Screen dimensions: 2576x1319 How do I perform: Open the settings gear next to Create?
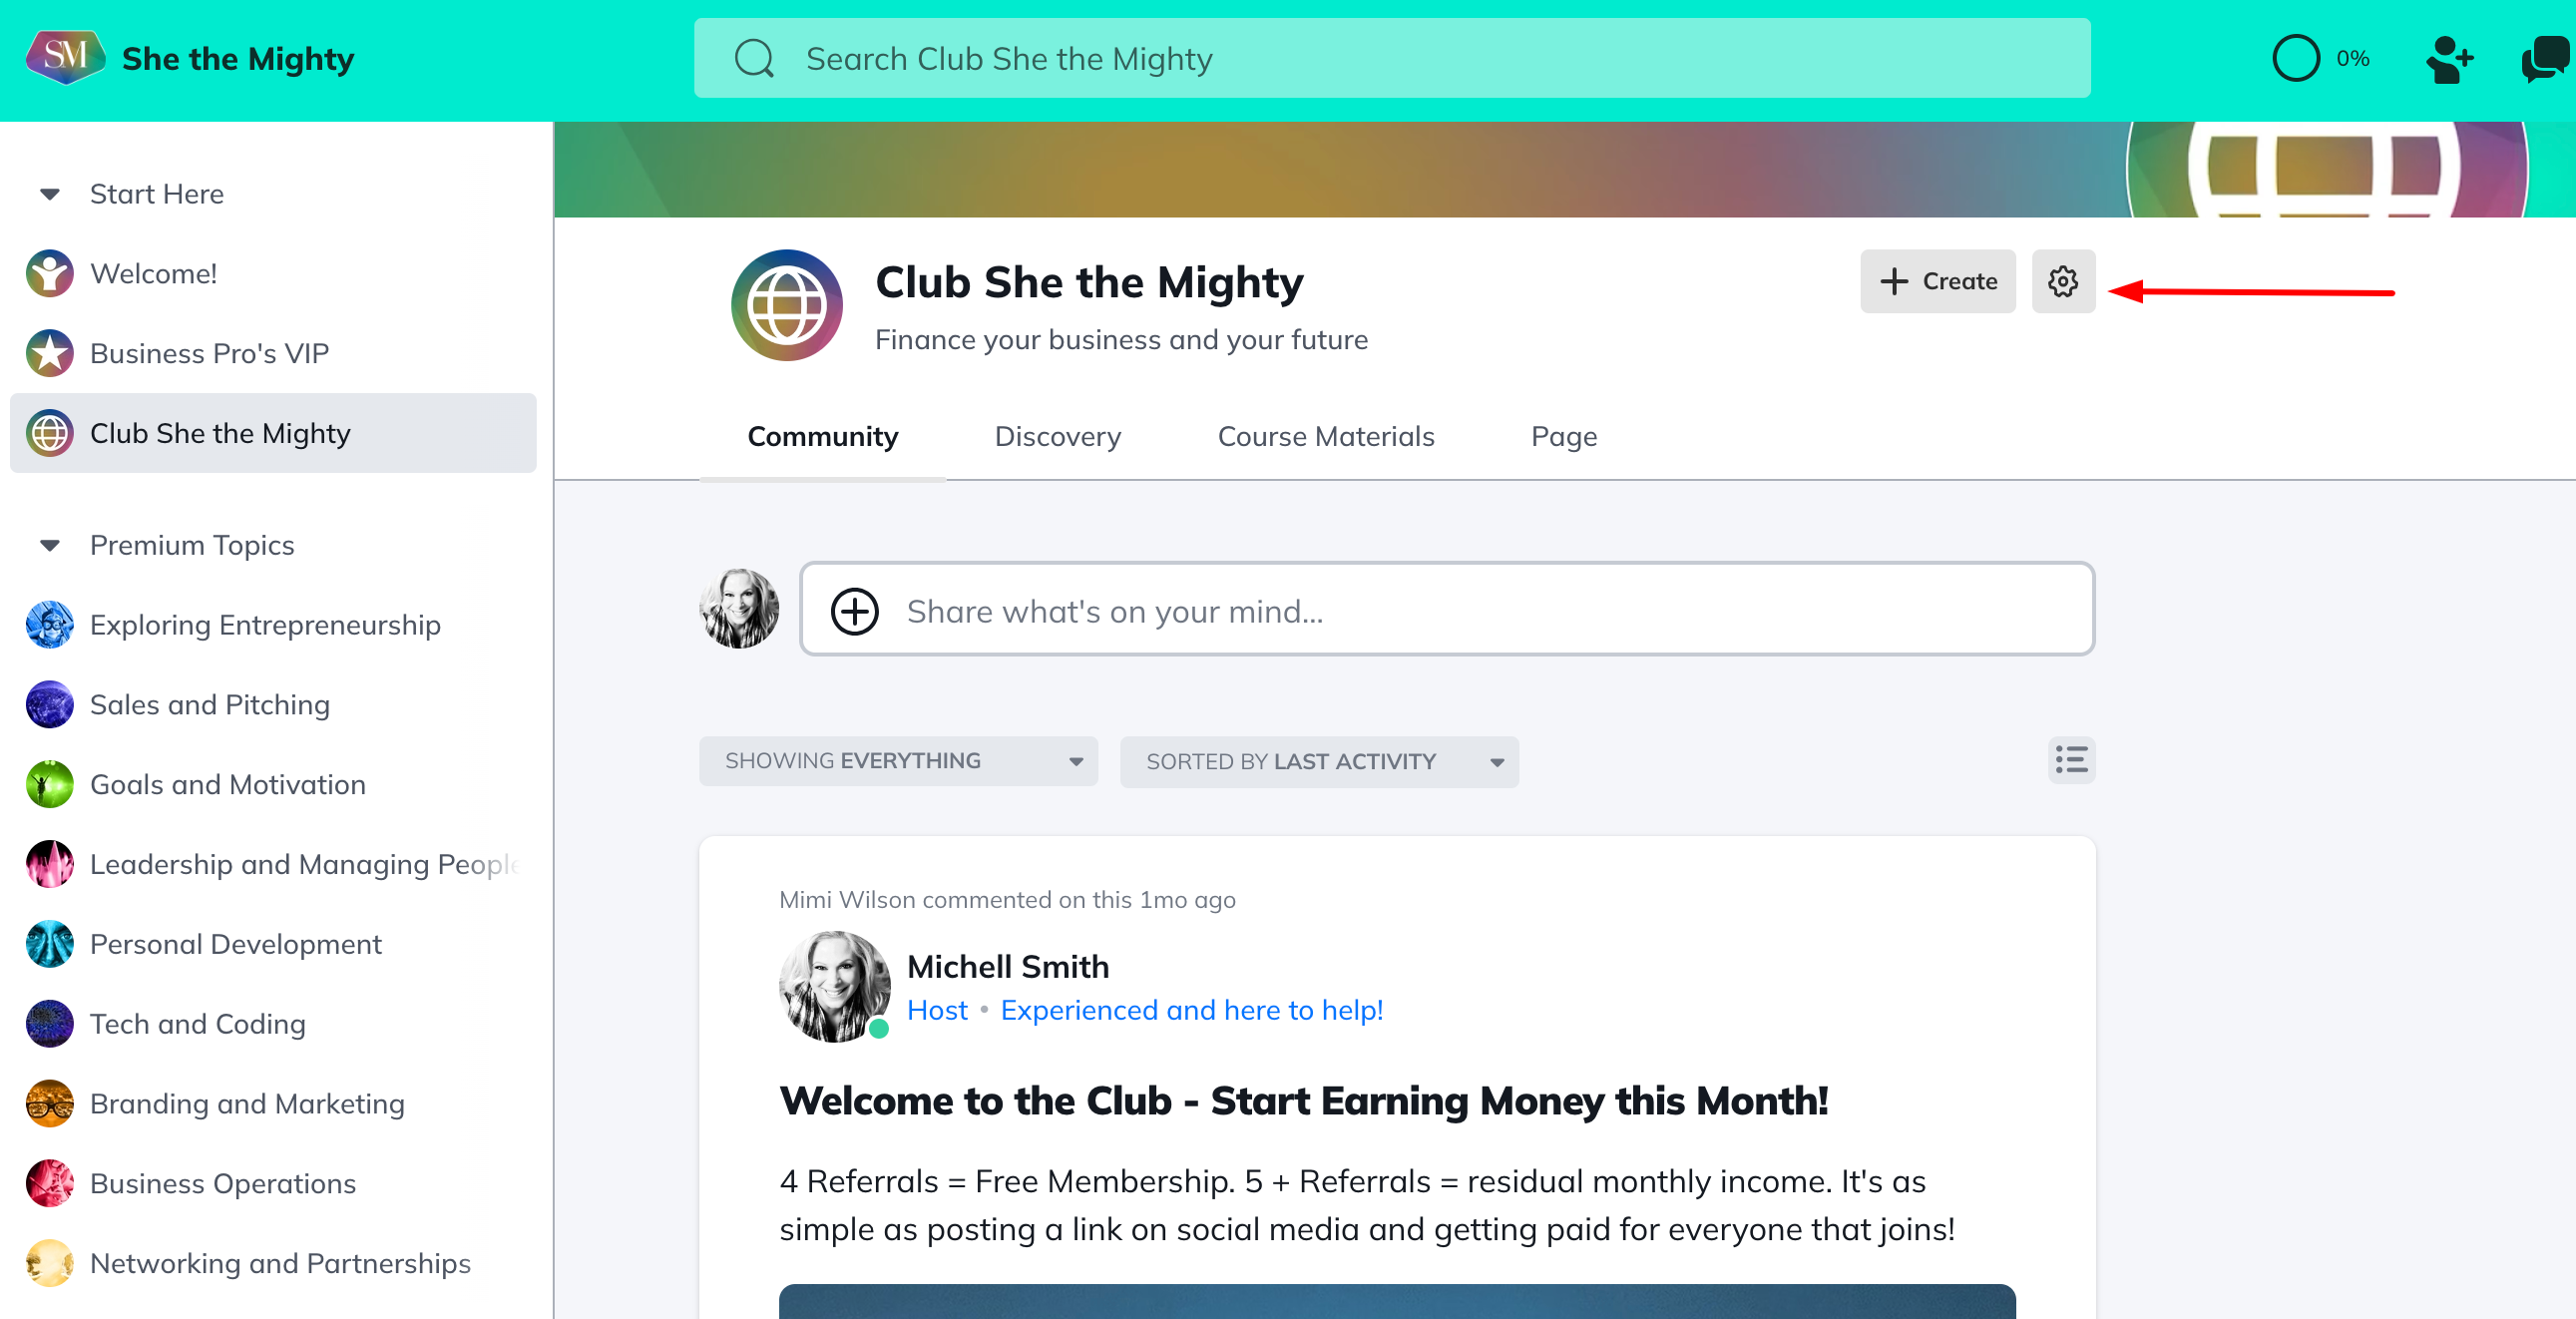2062,282
